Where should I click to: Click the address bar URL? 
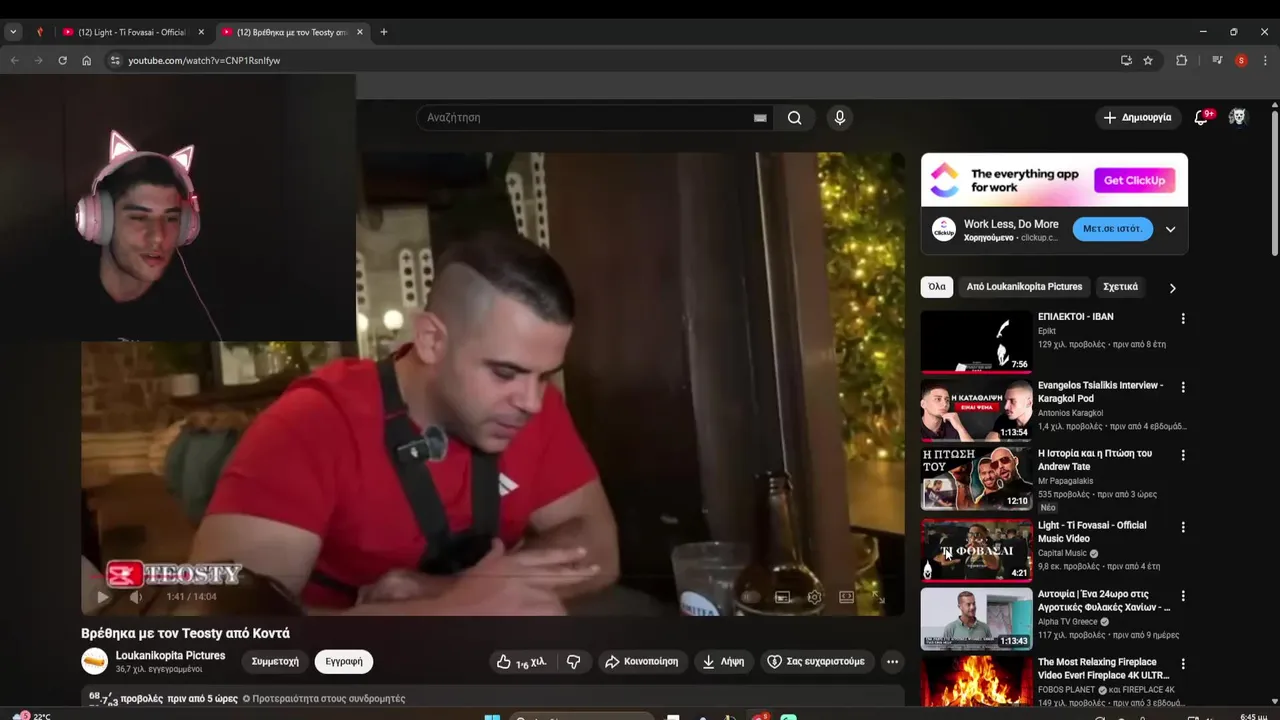point(204,61)
